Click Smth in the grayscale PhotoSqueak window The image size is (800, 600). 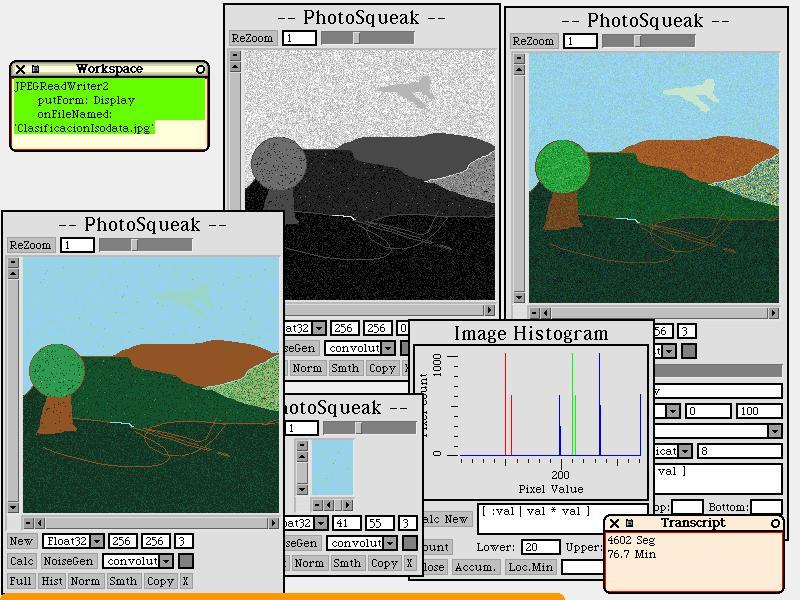[x=345, y=368]
